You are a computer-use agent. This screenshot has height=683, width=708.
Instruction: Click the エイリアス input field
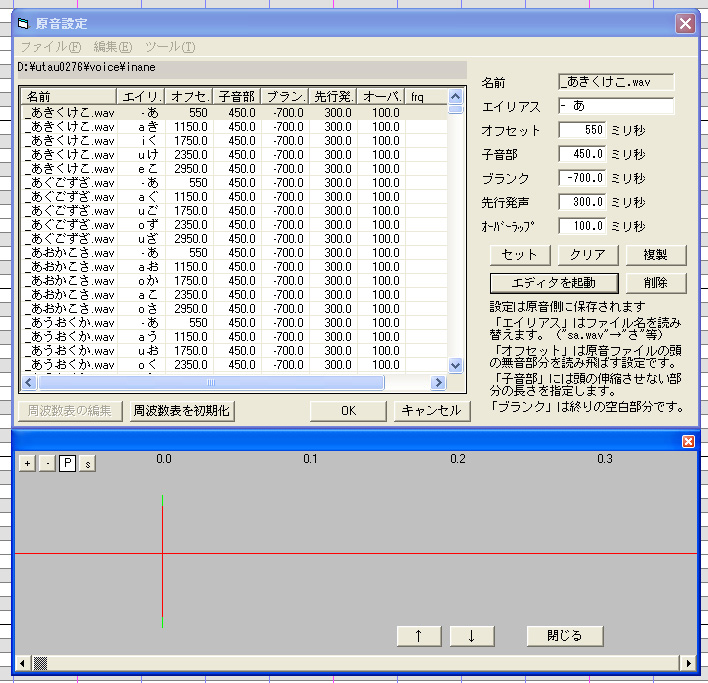tap(616, 106)
